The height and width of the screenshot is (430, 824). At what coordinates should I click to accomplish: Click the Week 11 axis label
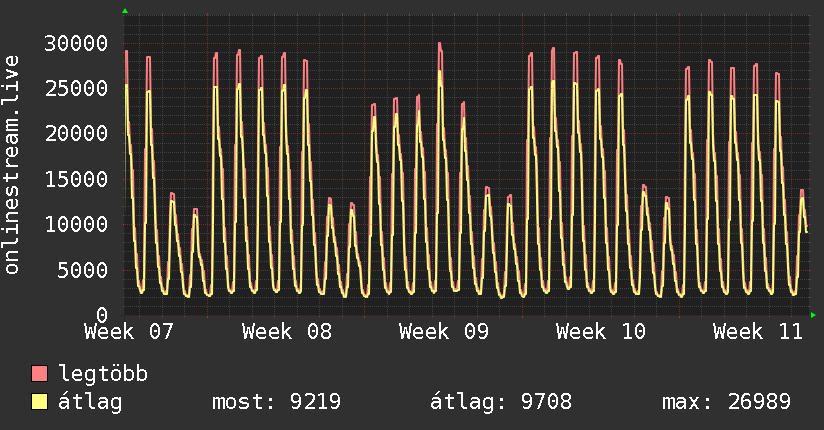coord(758,332)
